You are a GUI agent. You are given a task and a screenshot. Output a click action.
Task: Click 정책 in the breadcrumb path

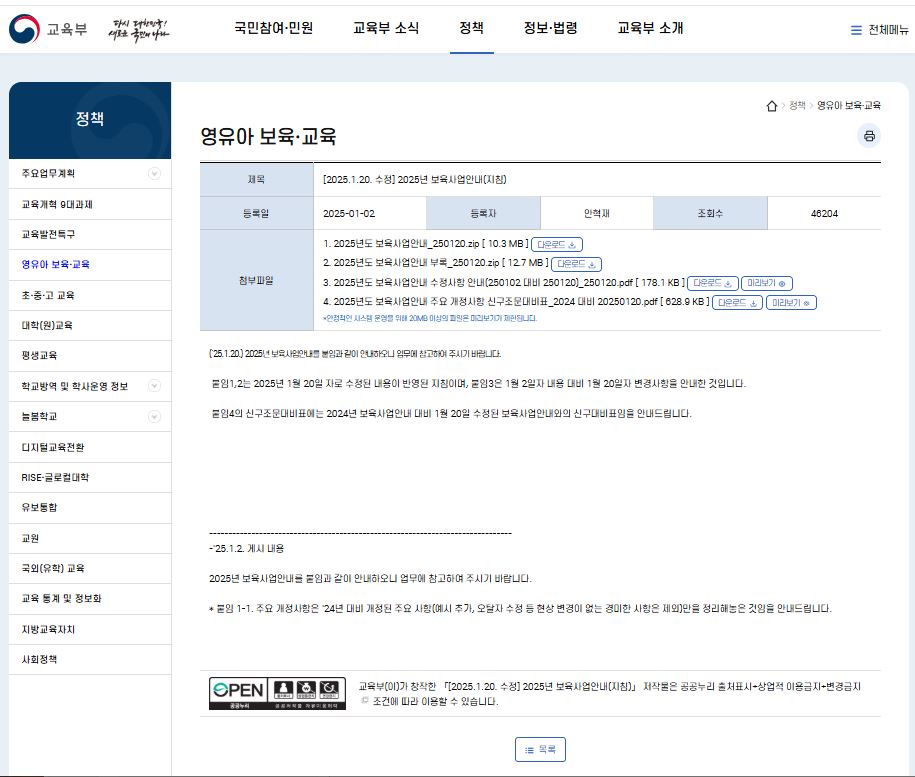click(797, 106)
